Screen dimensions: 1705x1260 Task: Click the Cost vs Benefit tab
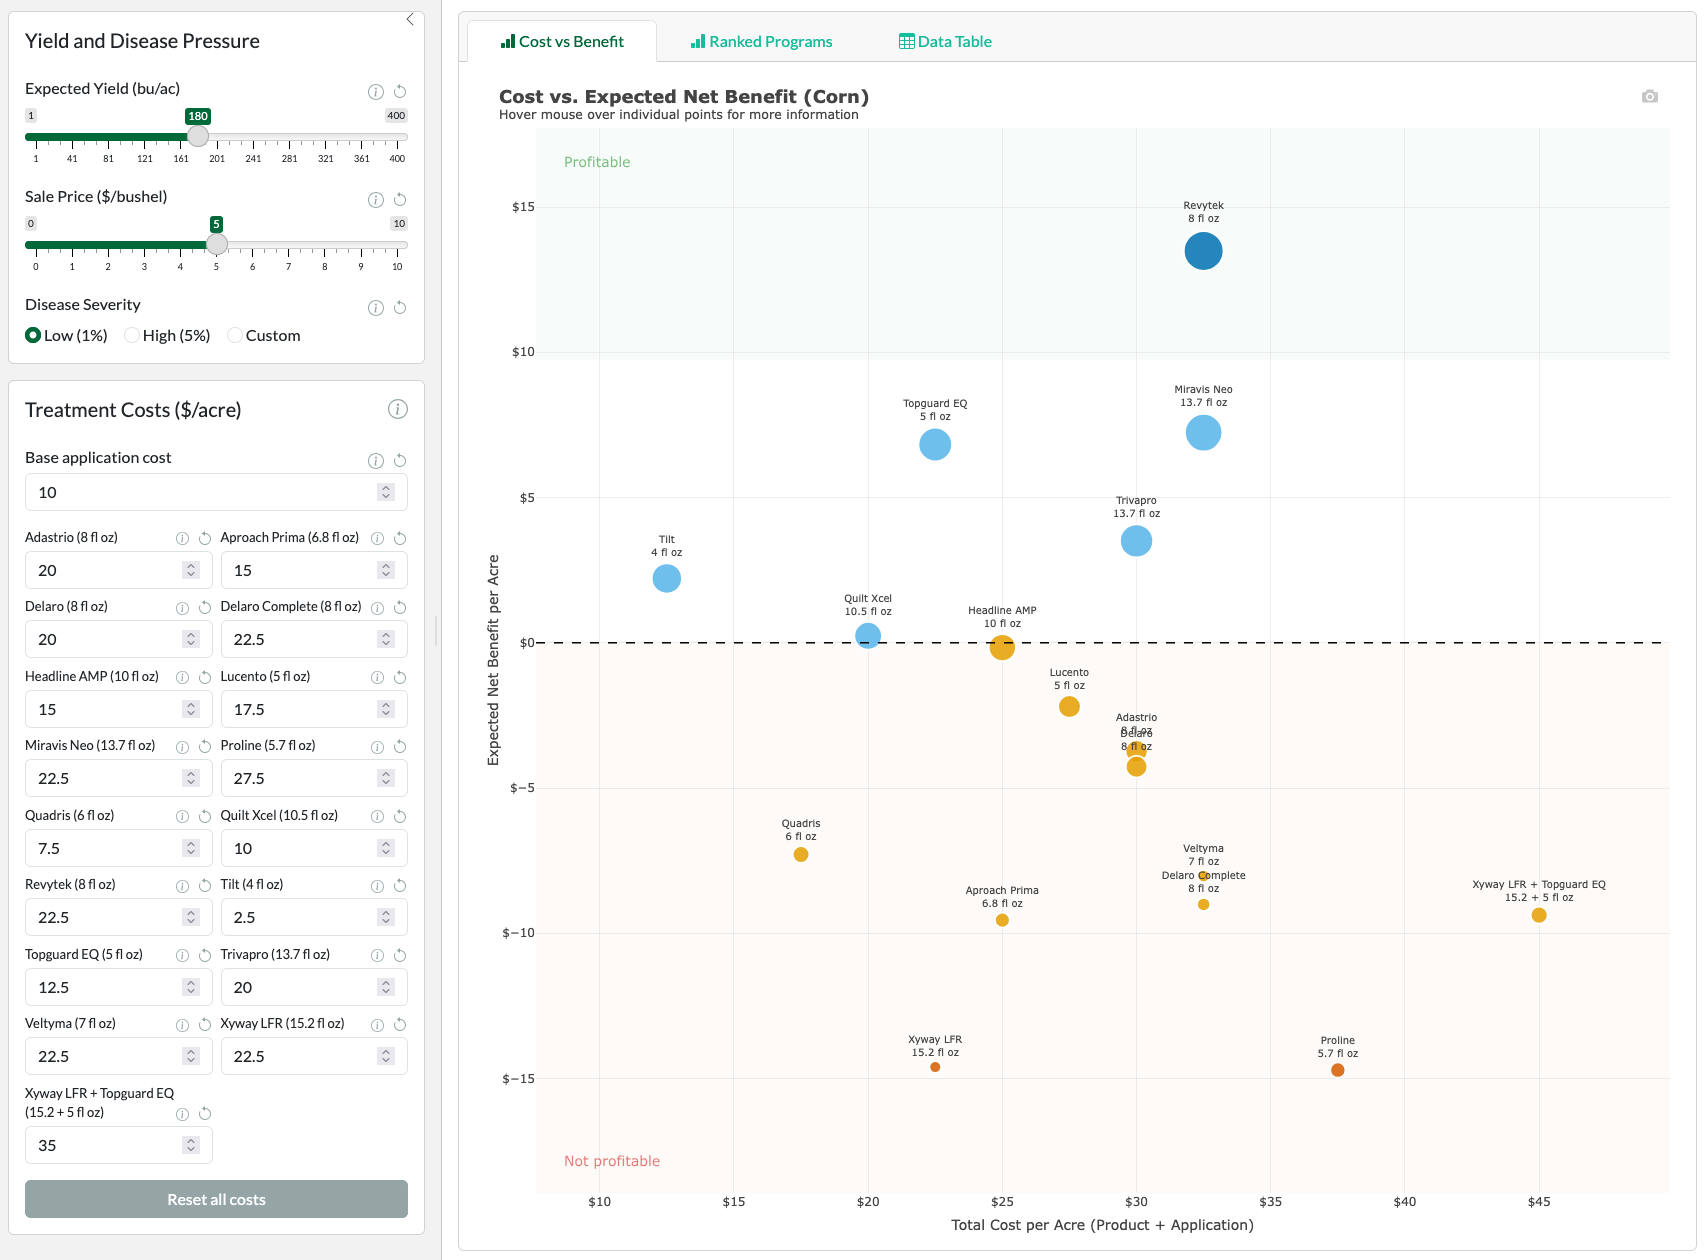point(562,42)
